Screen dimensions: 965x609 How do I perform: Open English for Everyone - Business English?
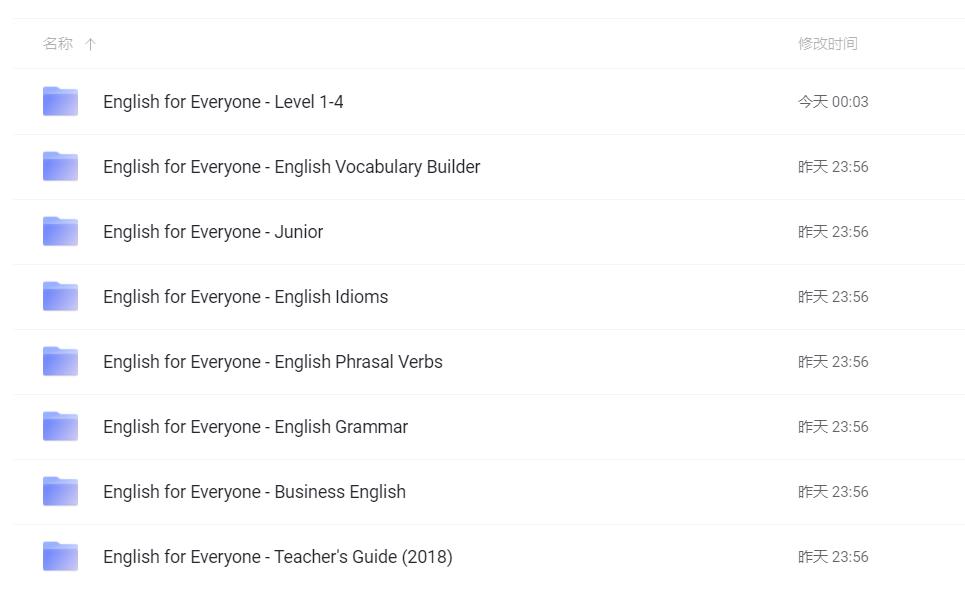tap(254, 492)
